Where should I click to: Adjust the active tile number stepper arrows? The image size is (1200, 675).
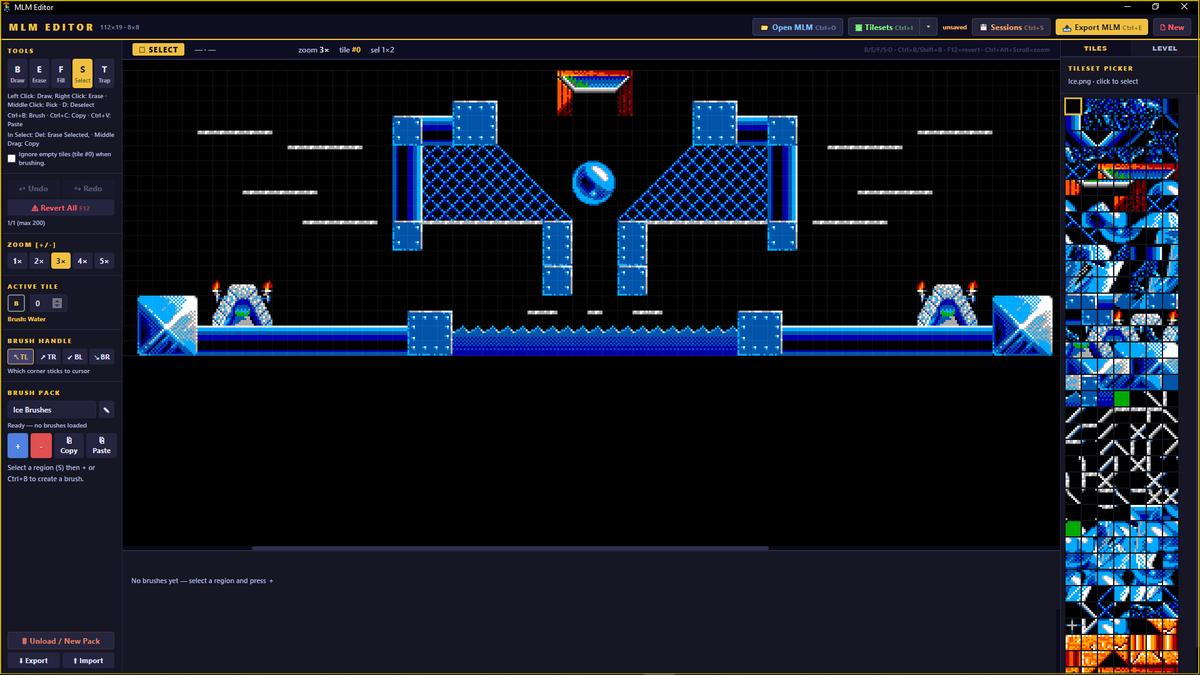pos(58,303)
